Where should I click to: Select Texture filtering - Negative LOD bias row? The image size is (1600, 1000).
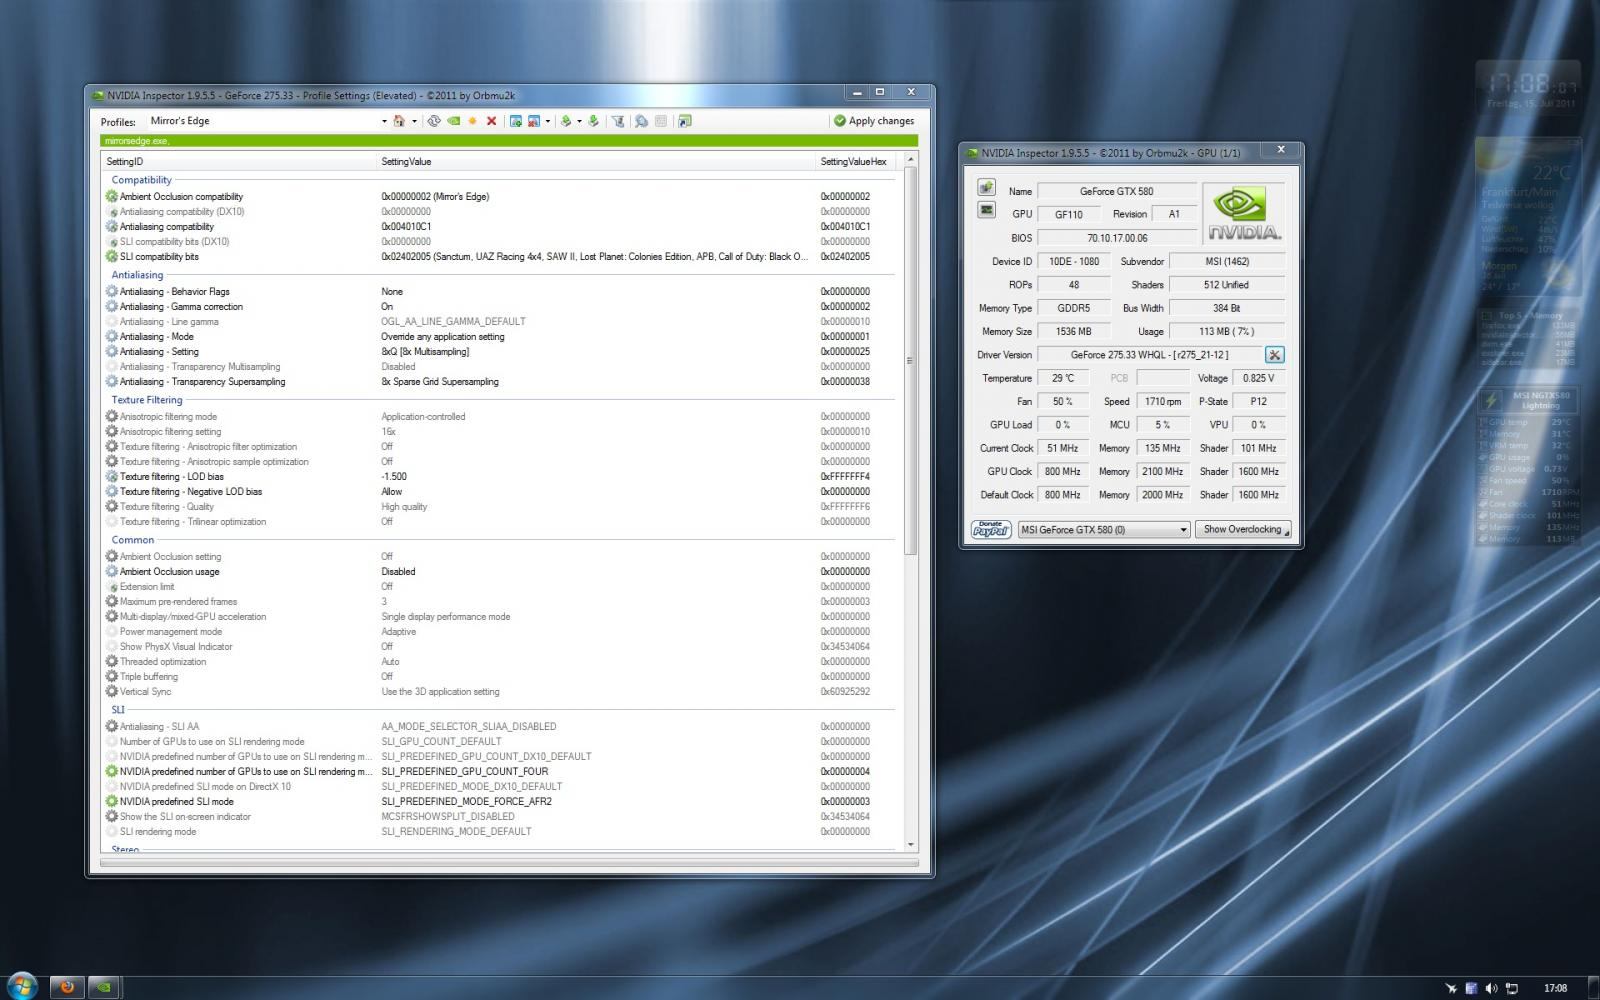click(500, 491)
